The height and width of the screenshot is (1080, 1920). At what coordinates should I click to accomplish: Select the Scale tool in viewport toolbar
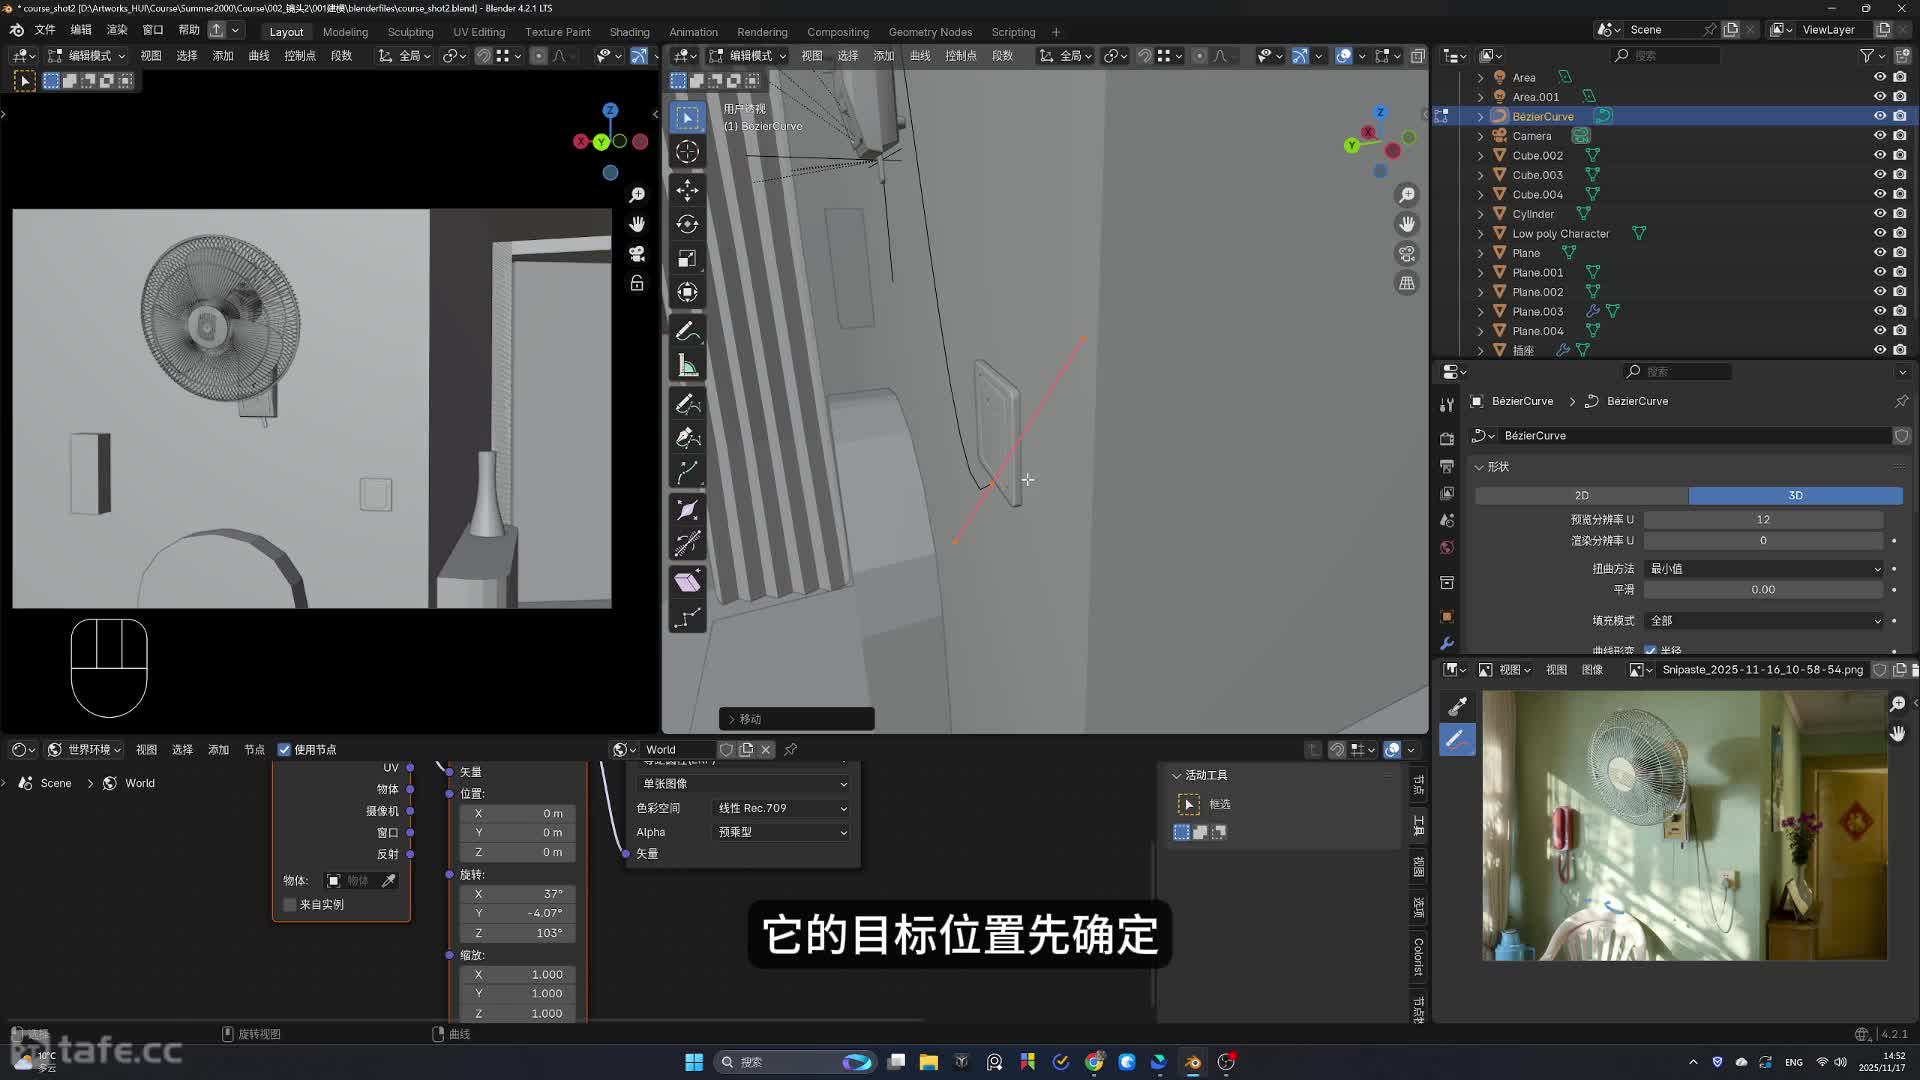click(687, 259)
